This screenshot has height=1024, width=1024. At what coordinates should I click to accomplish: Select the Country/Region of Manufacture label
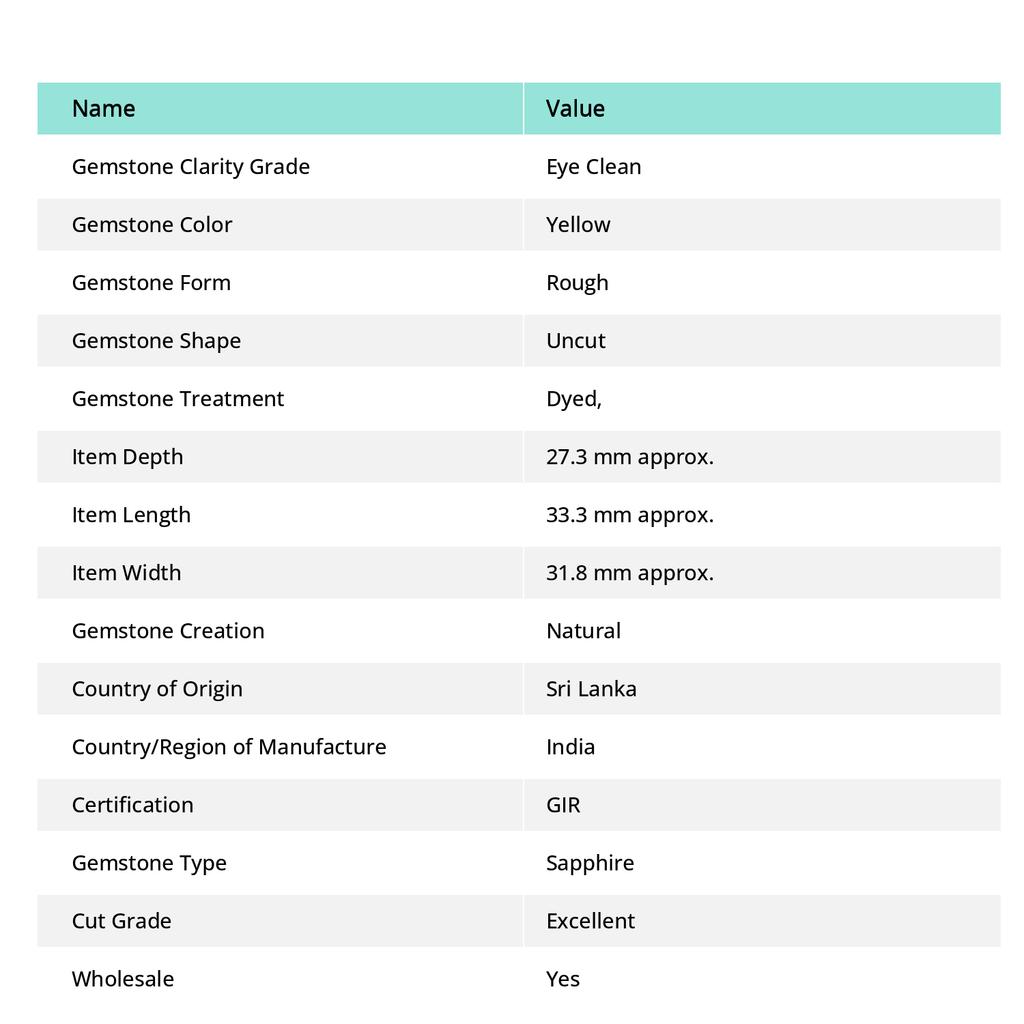click(x=229, y=746)
